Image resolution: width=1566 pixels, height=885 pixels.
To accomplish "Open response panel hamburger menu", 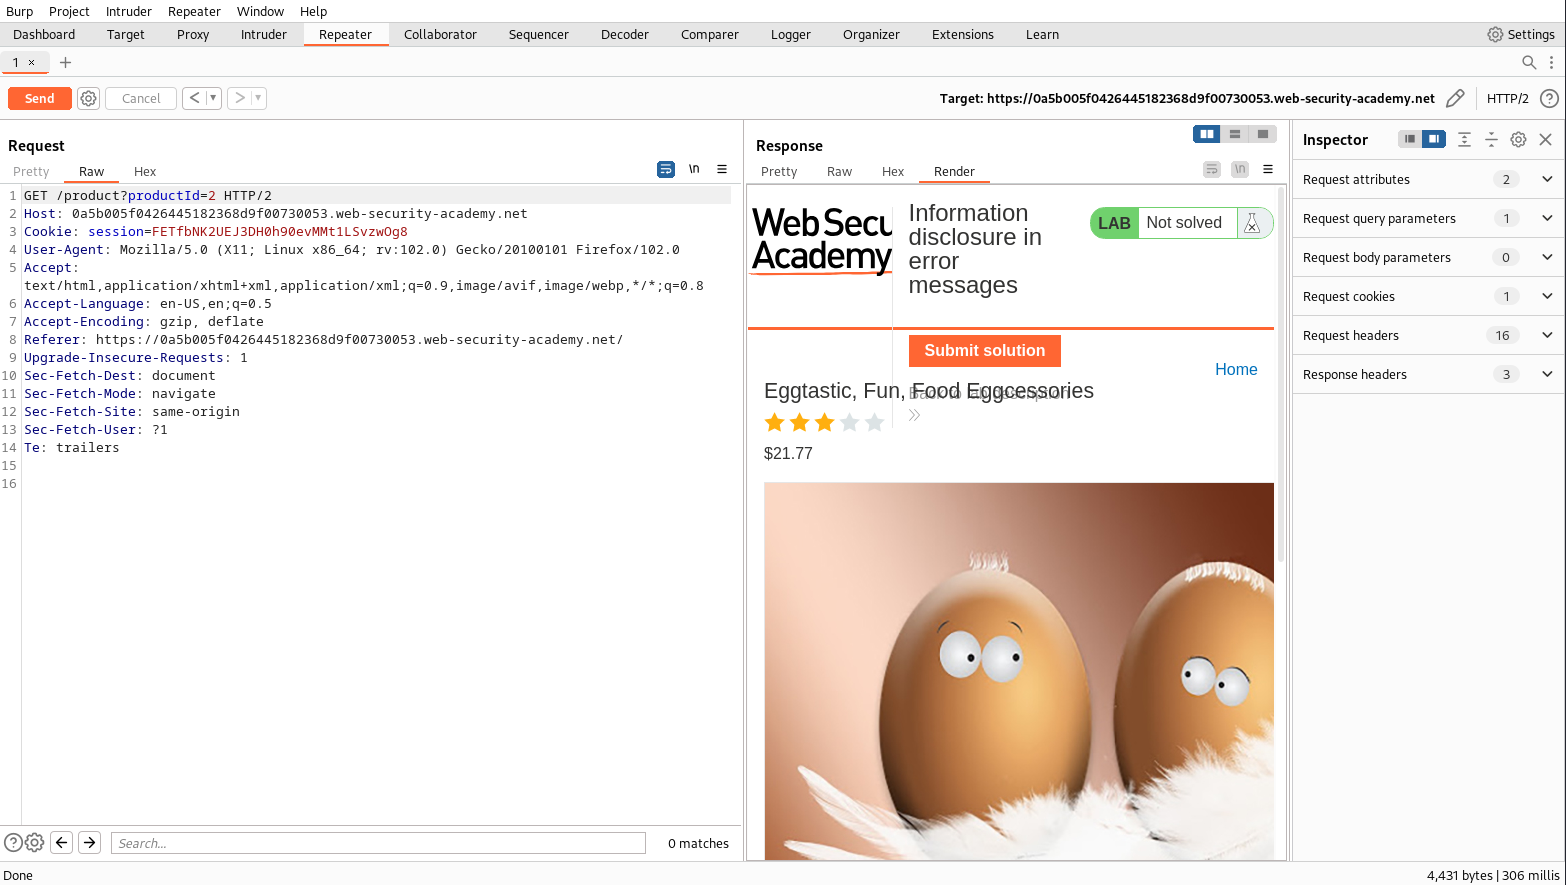I will 1268,169.
